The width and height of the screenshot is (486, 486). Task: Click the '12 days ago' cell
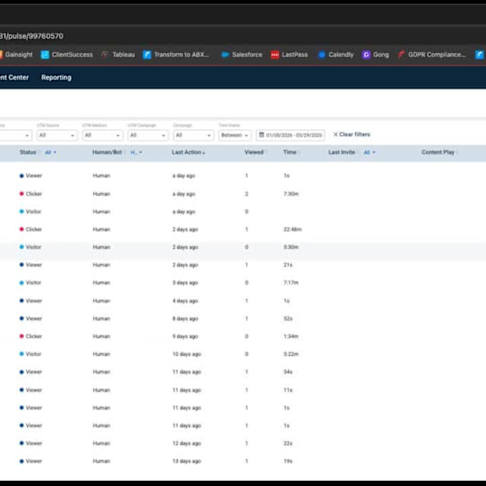click(187, 443)
